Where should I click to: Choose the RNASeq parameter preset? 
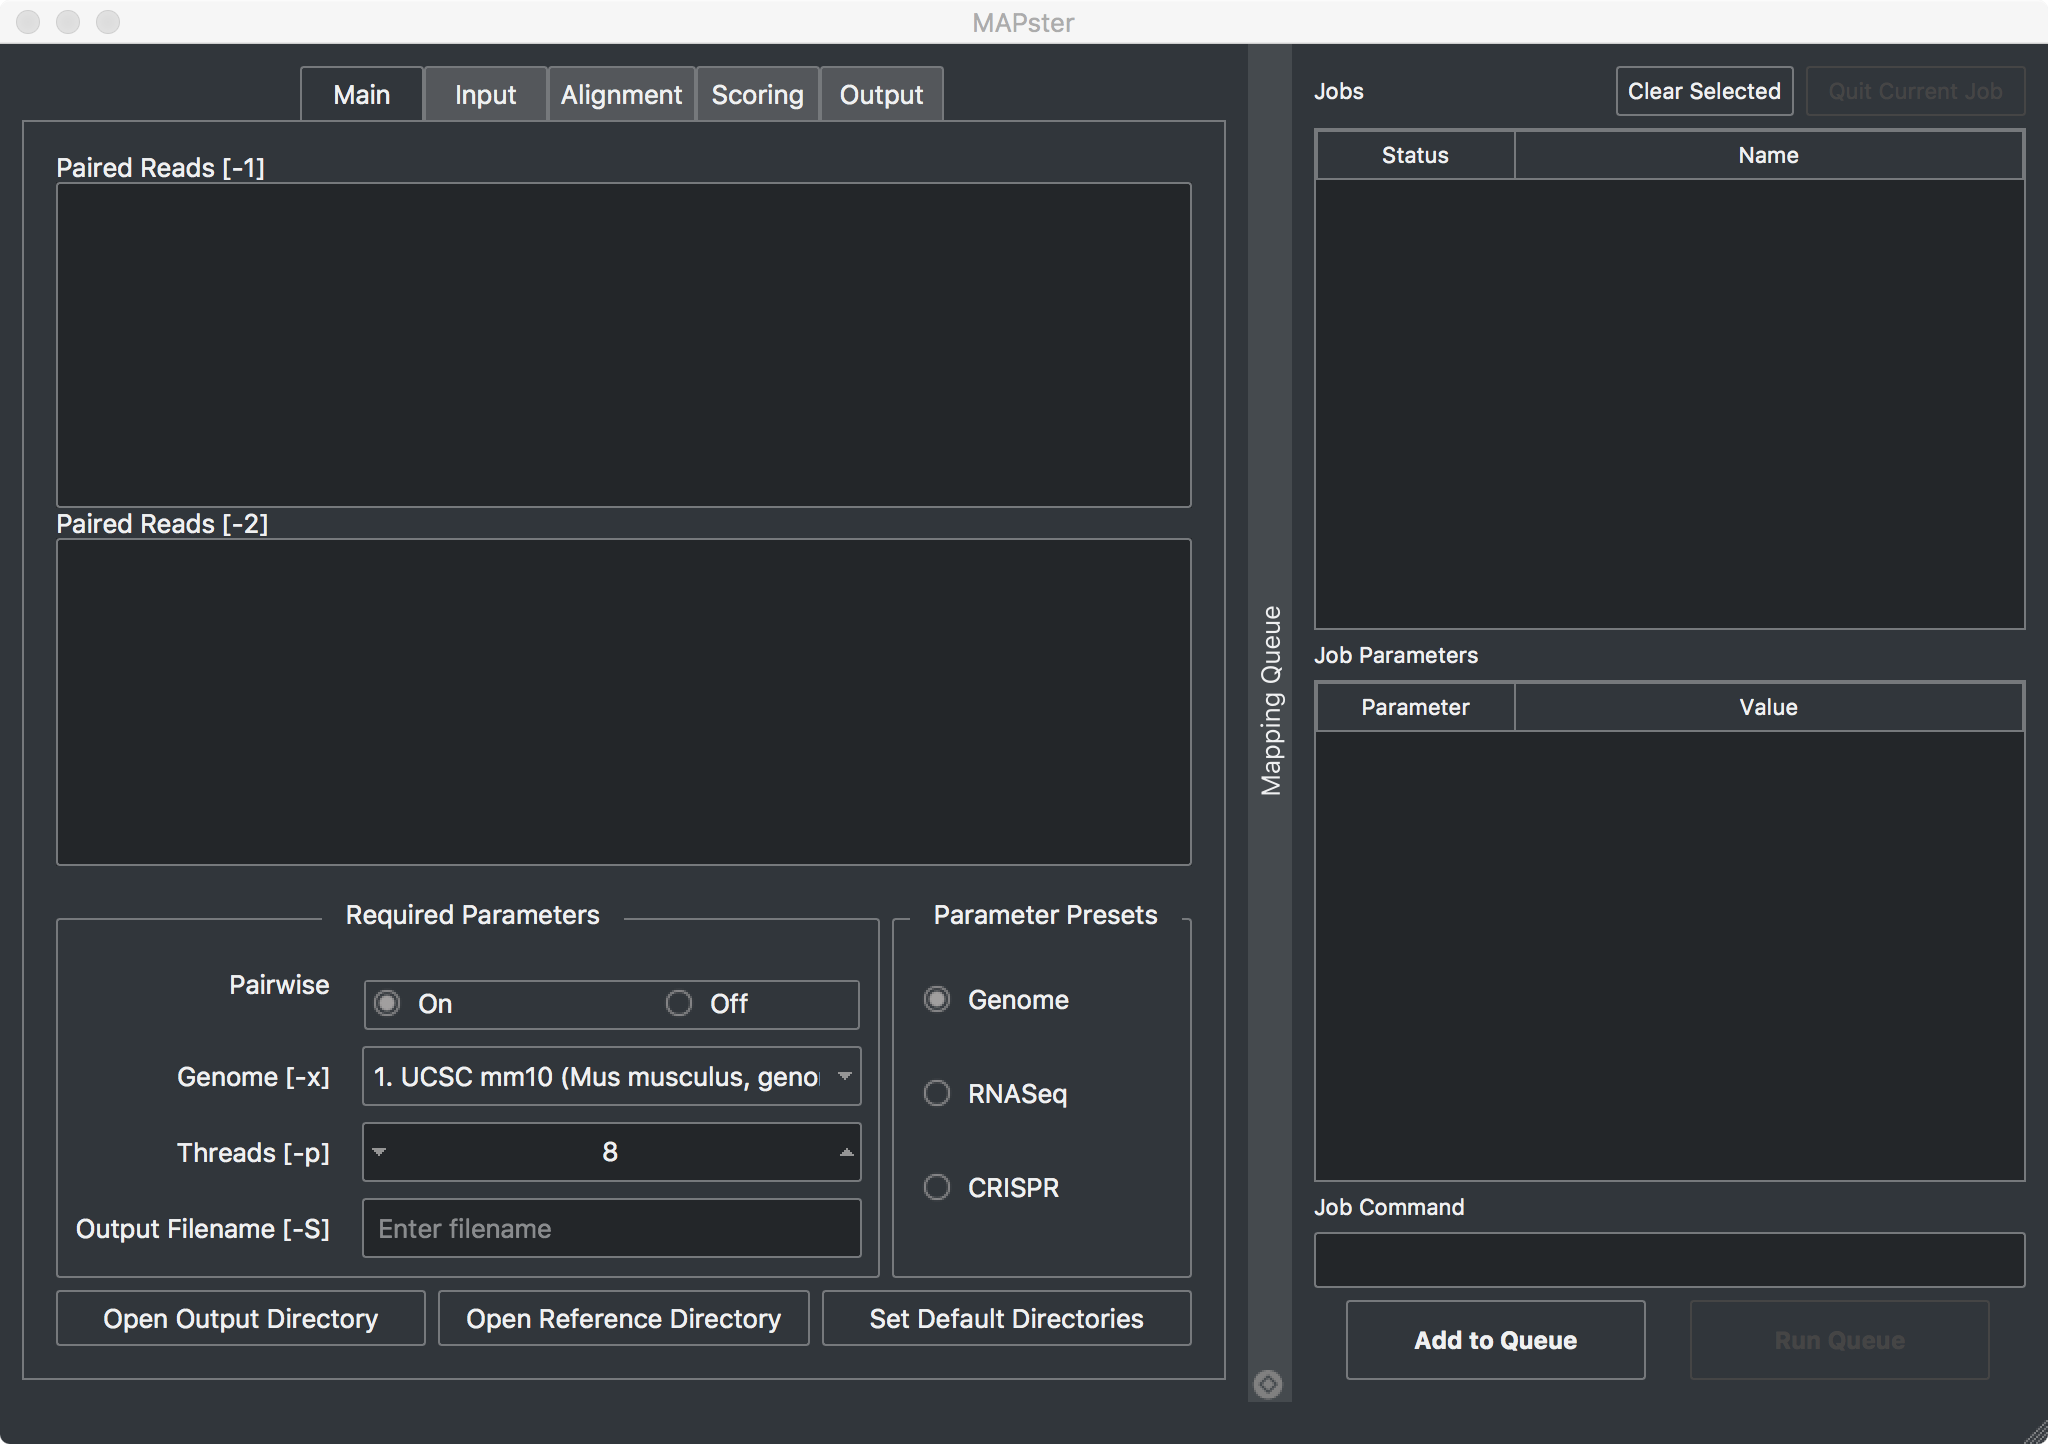[x=937, y=1093]
